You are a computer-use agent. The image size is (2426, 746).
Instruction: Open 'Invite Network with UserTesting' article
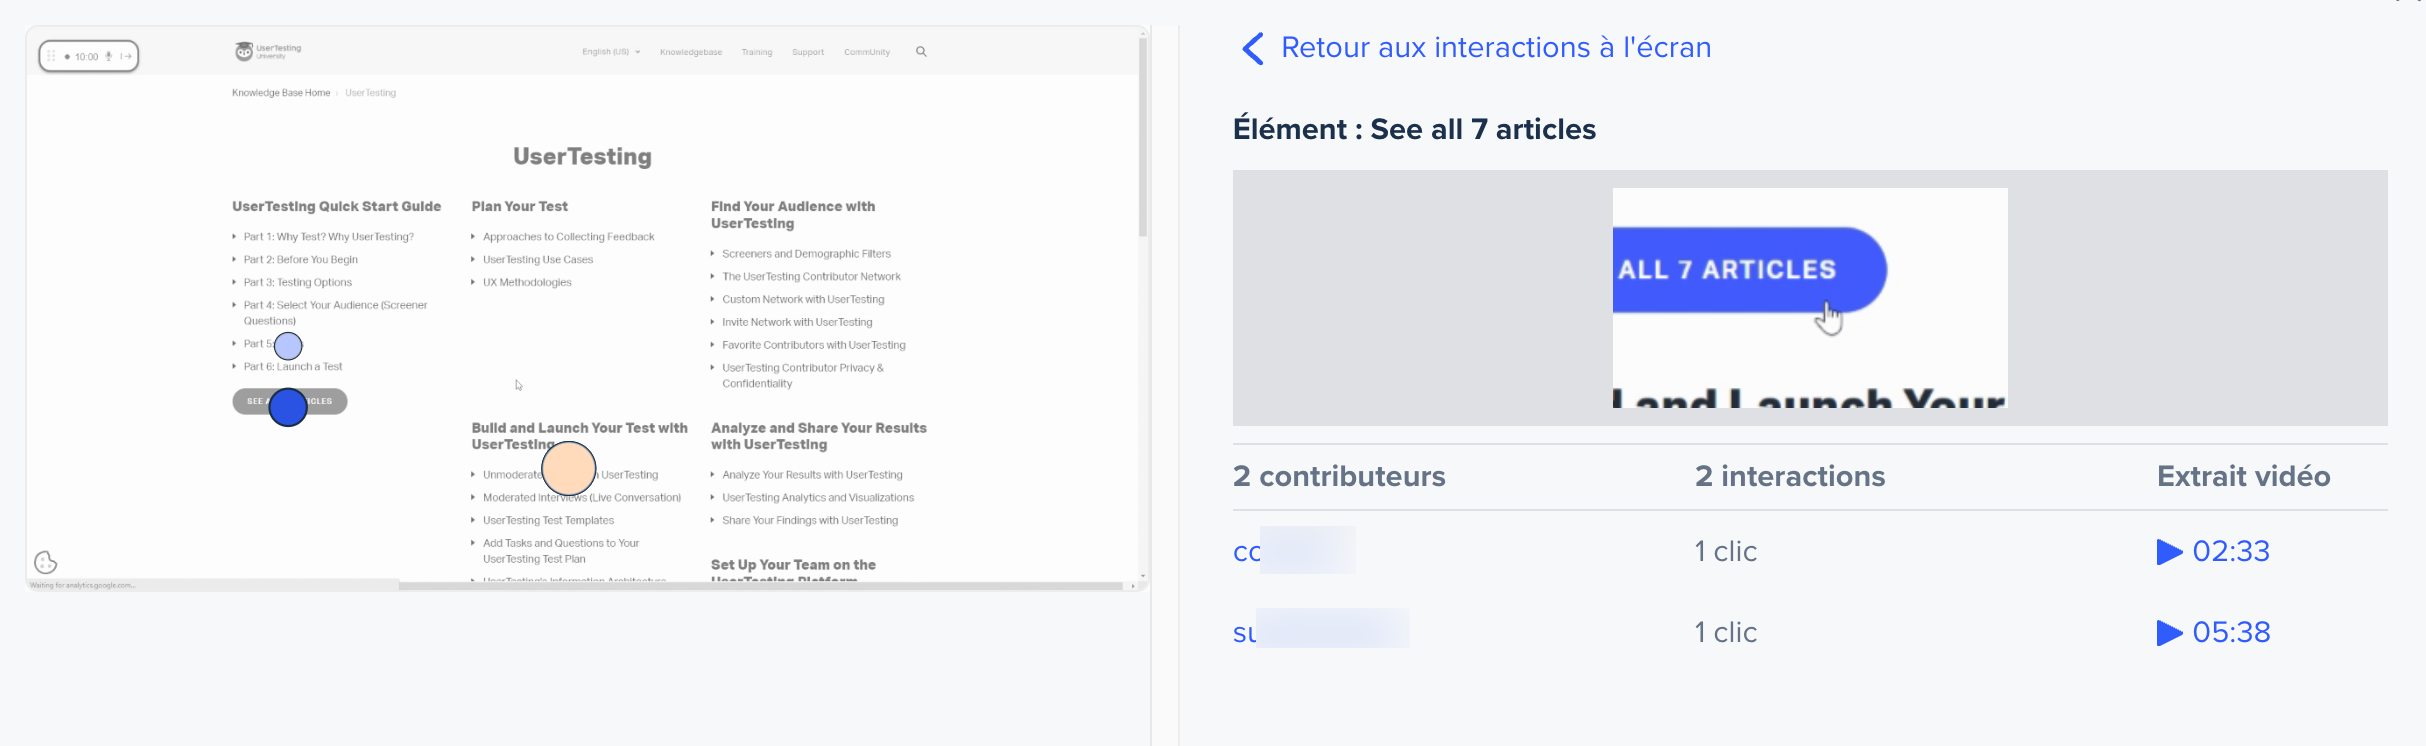click(x=798, y=323)
